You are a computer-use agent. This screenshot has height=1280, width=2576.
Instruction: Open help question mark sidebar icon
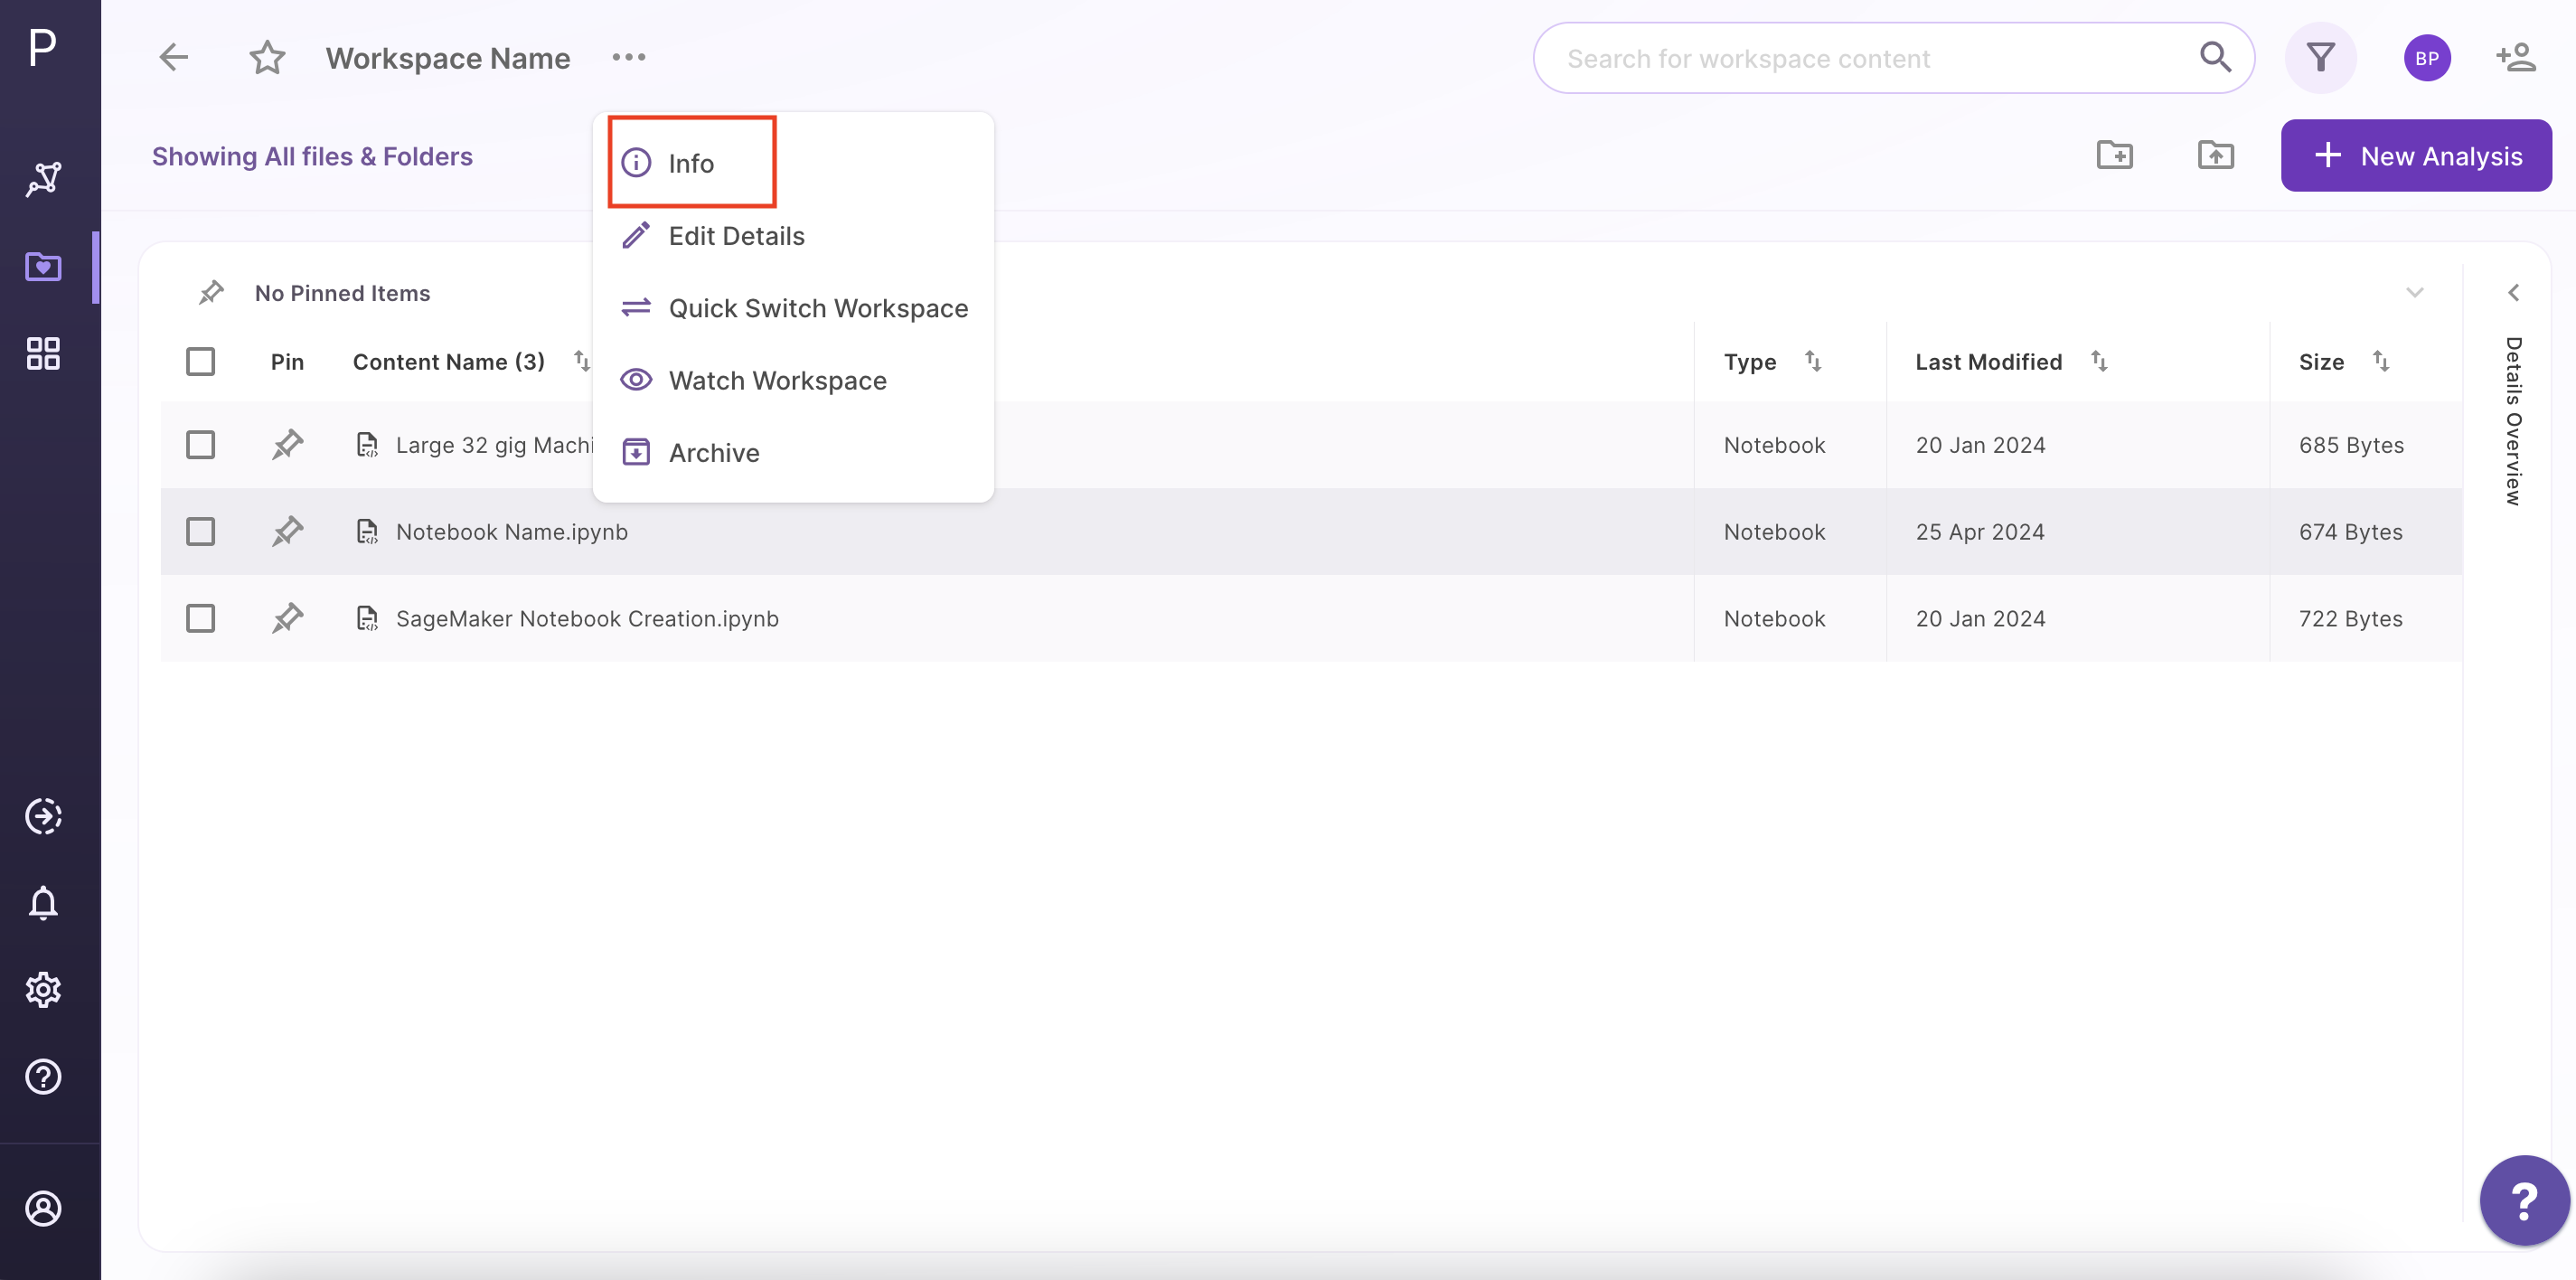43,1077
